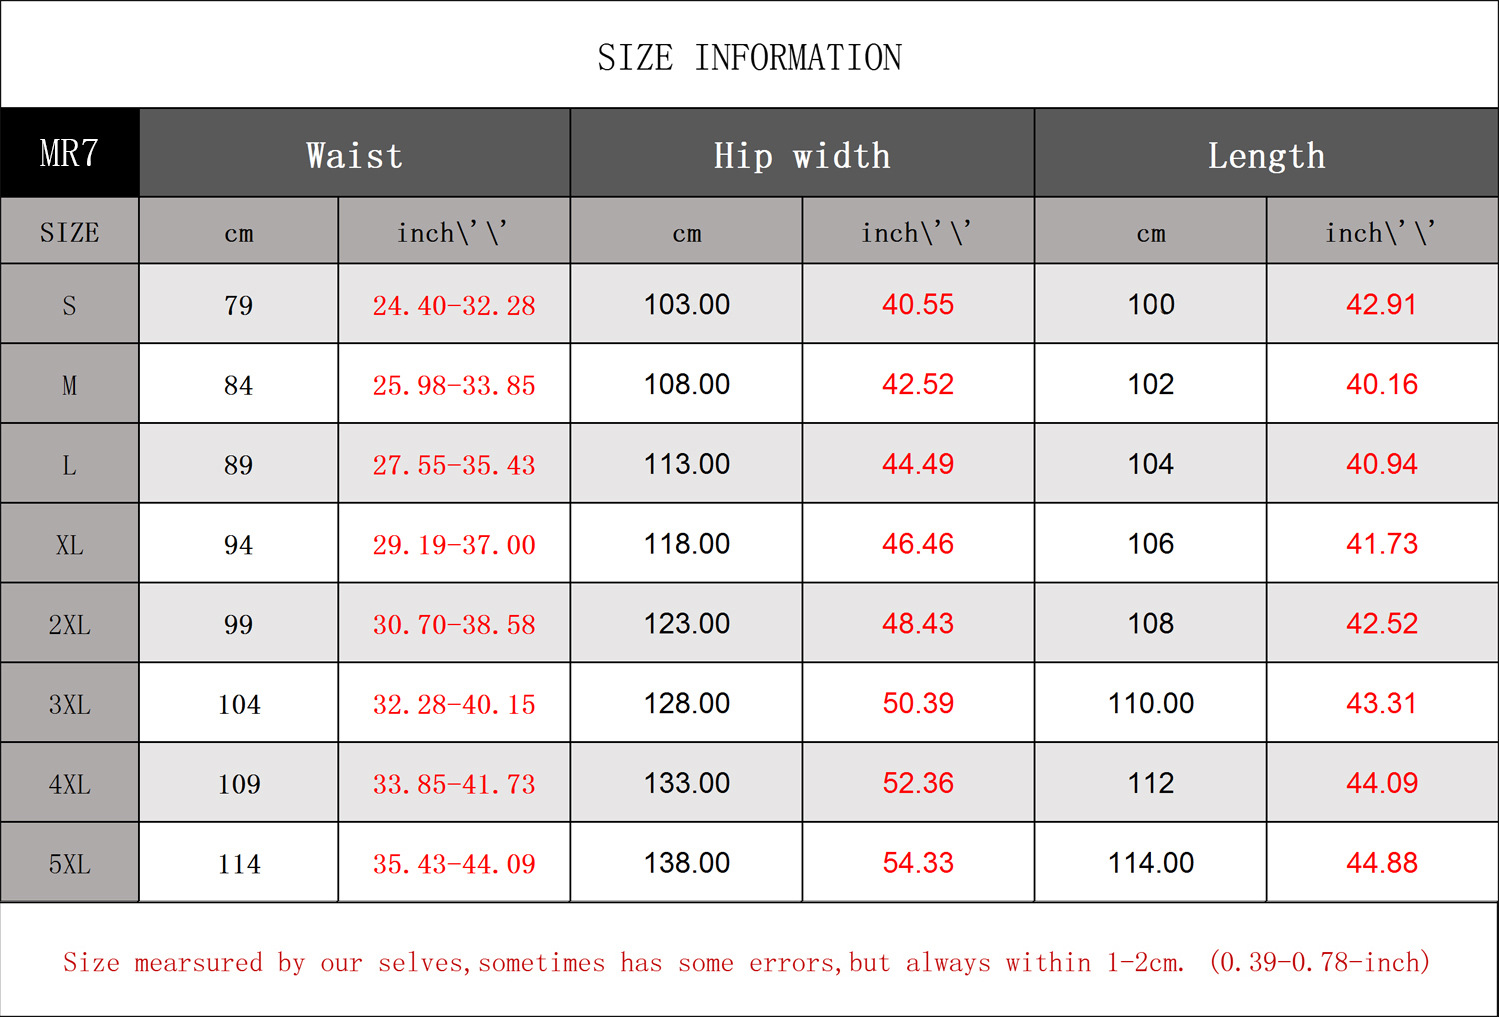Click waist inch range 24.40-32.28
The width and height of the screenshot is (1499, 1017).
coord(454,305)
